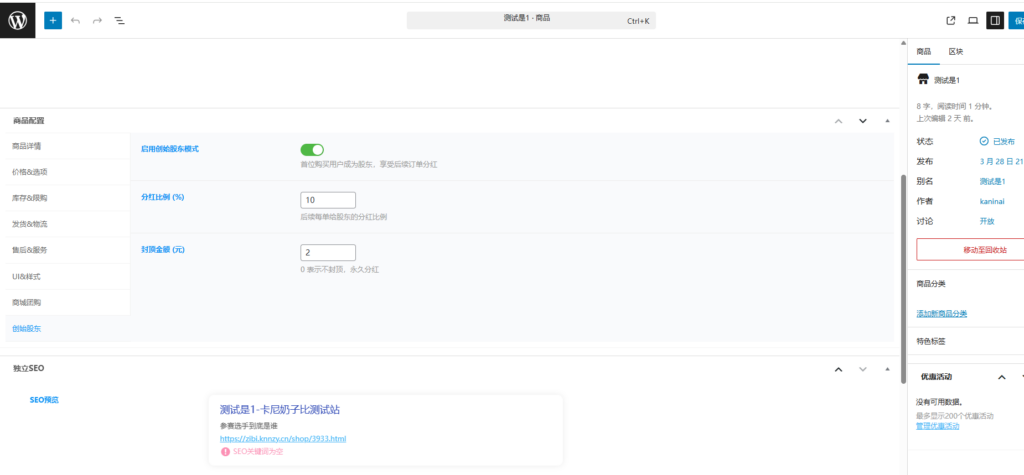Open the document overview list icon
Viewport: 1024px width, 475px height.
(x=119, y=20)
